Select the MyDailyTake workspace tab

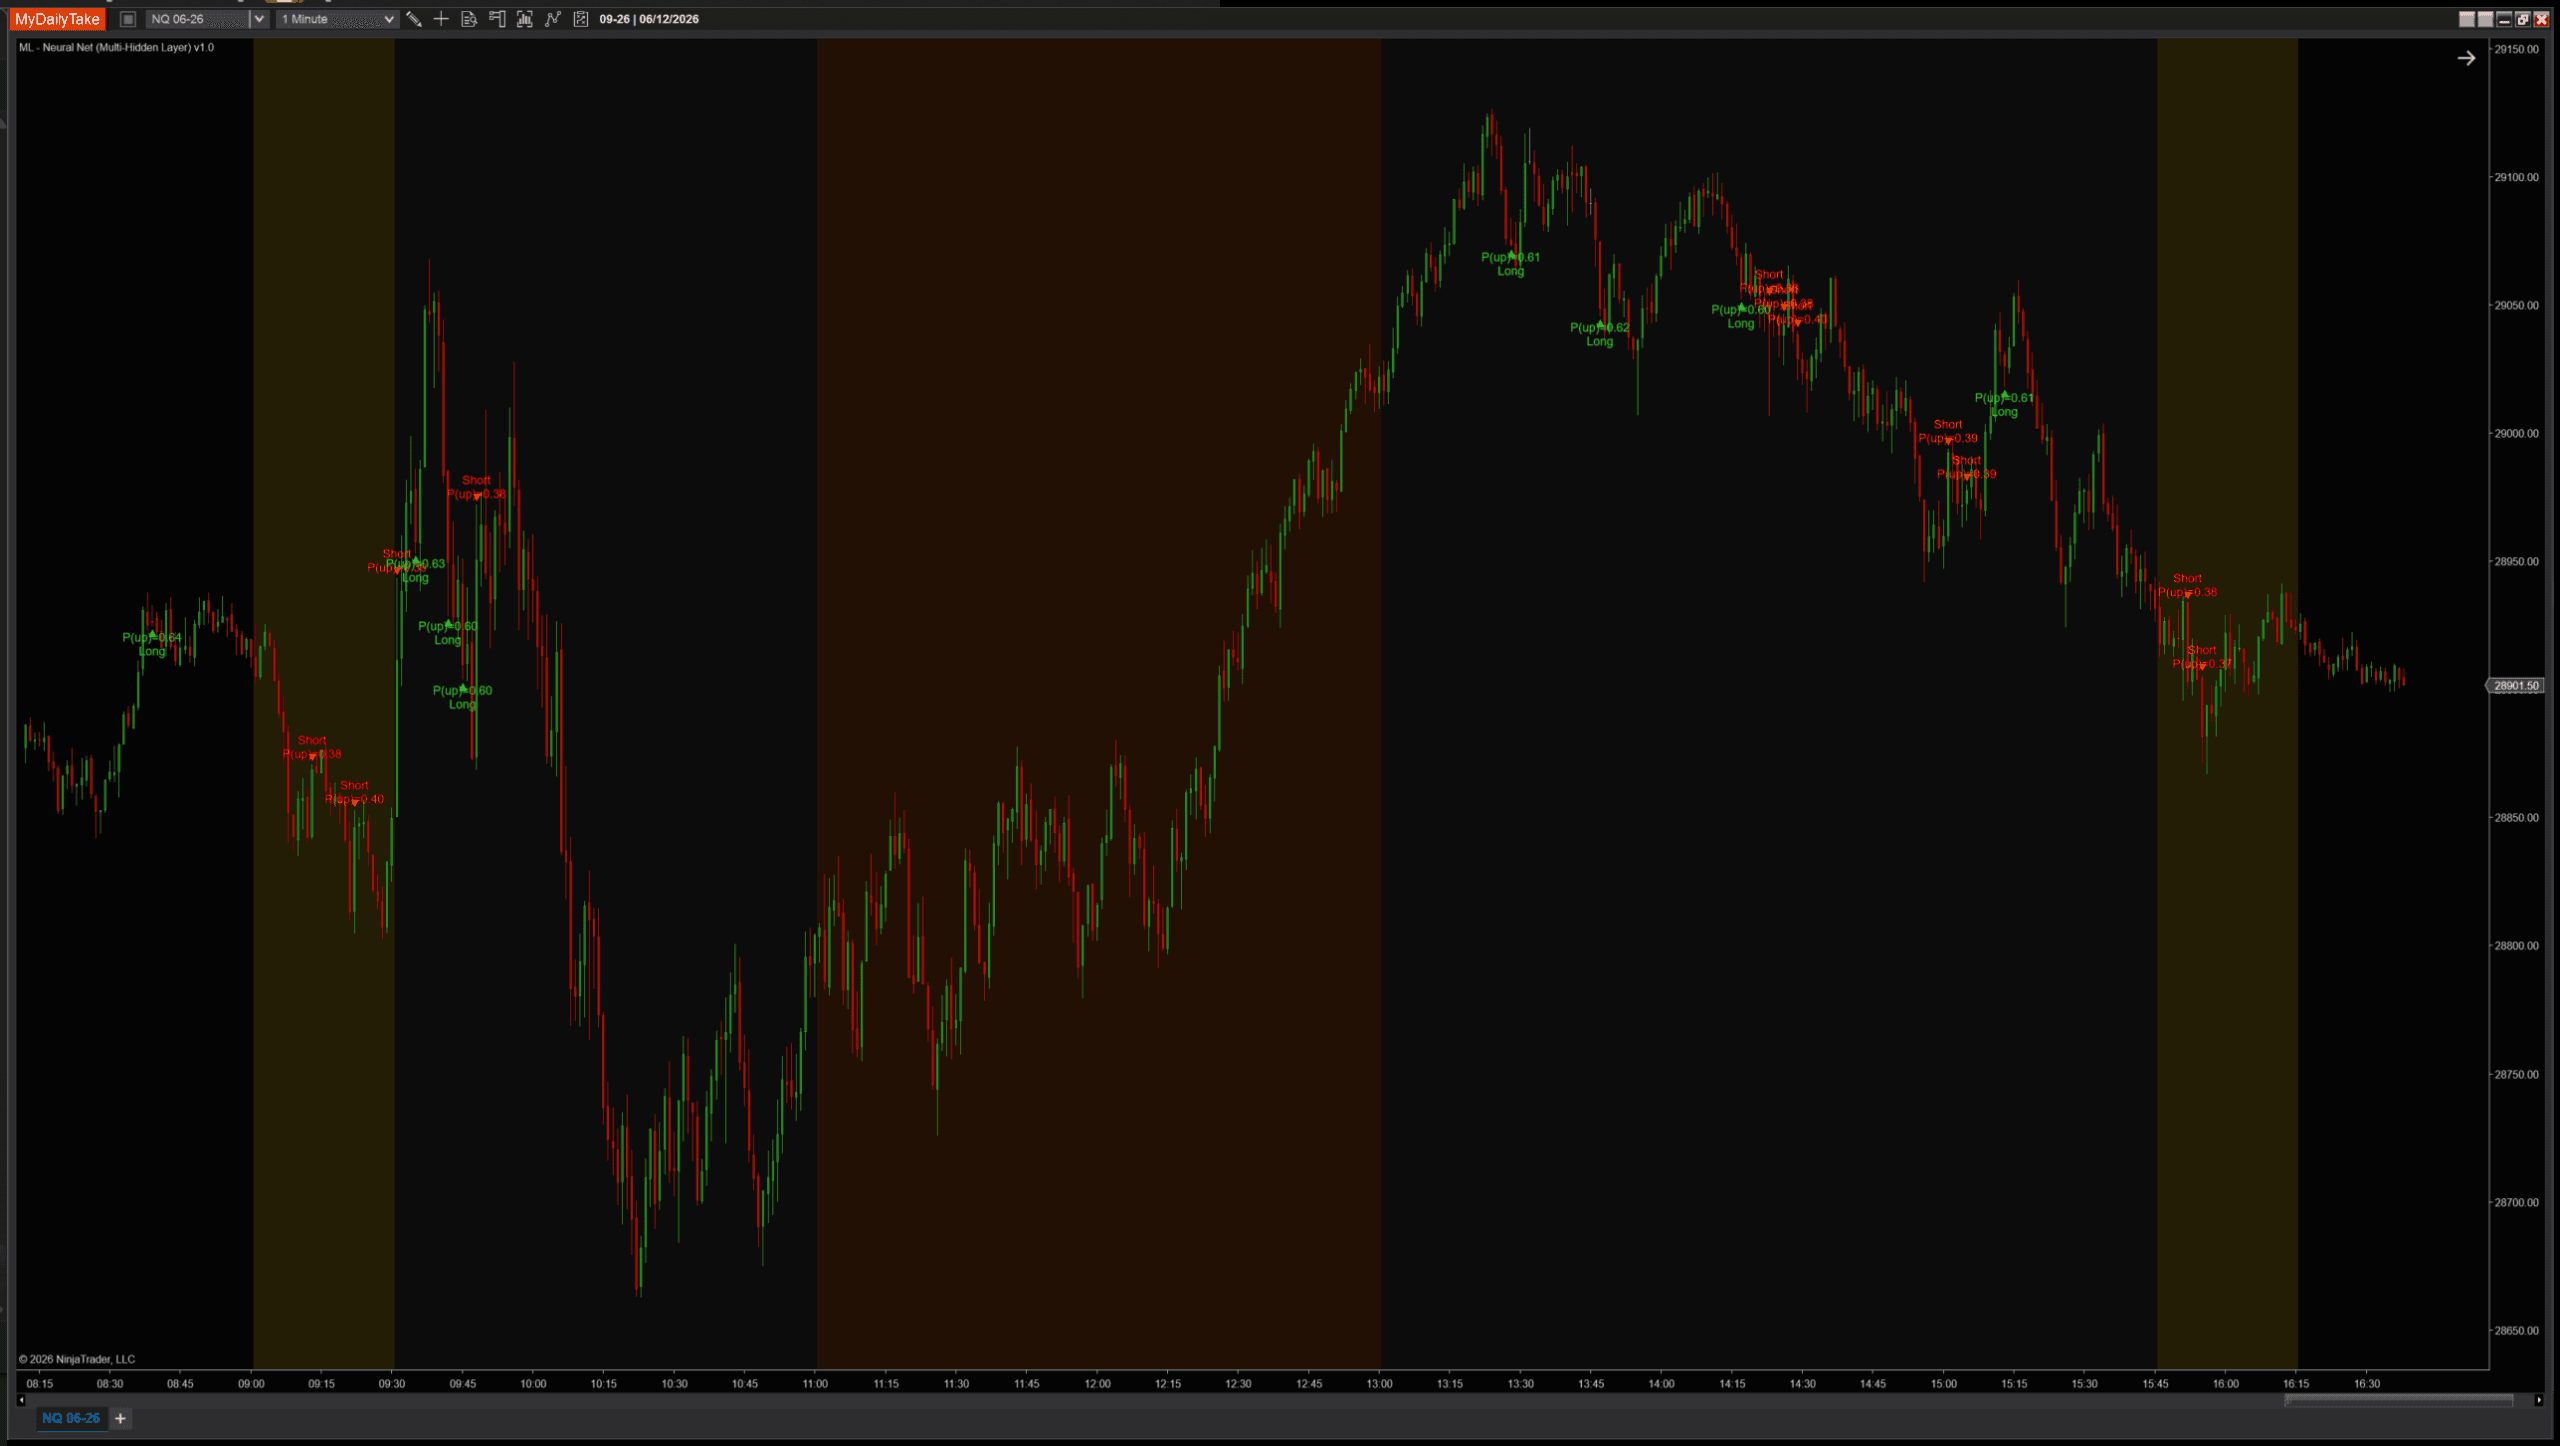pyautogui.click(x=57, y=19)
